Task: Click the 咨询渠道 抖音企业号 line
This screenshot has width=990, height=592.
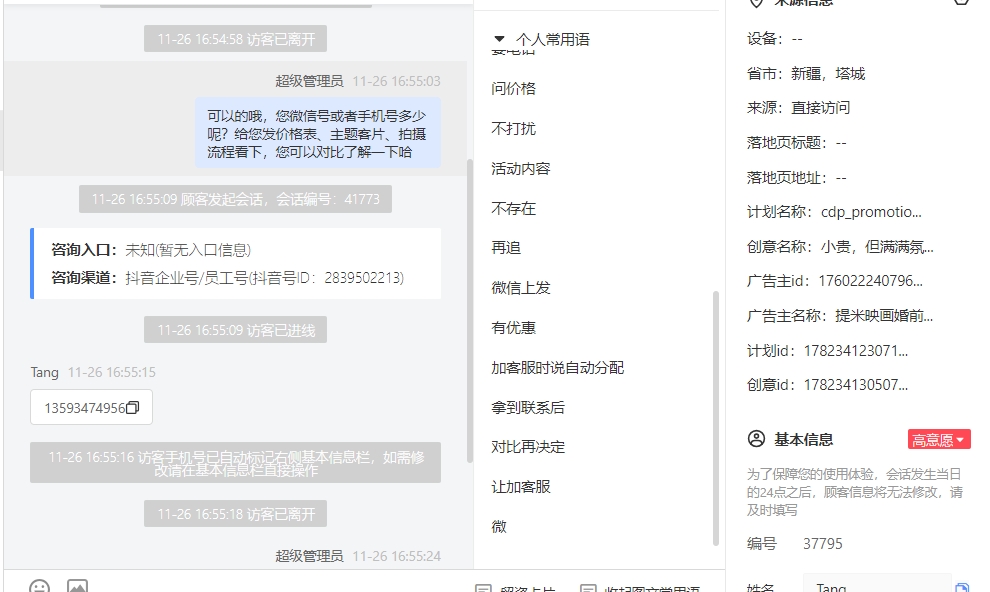Action: pos(227,278)
